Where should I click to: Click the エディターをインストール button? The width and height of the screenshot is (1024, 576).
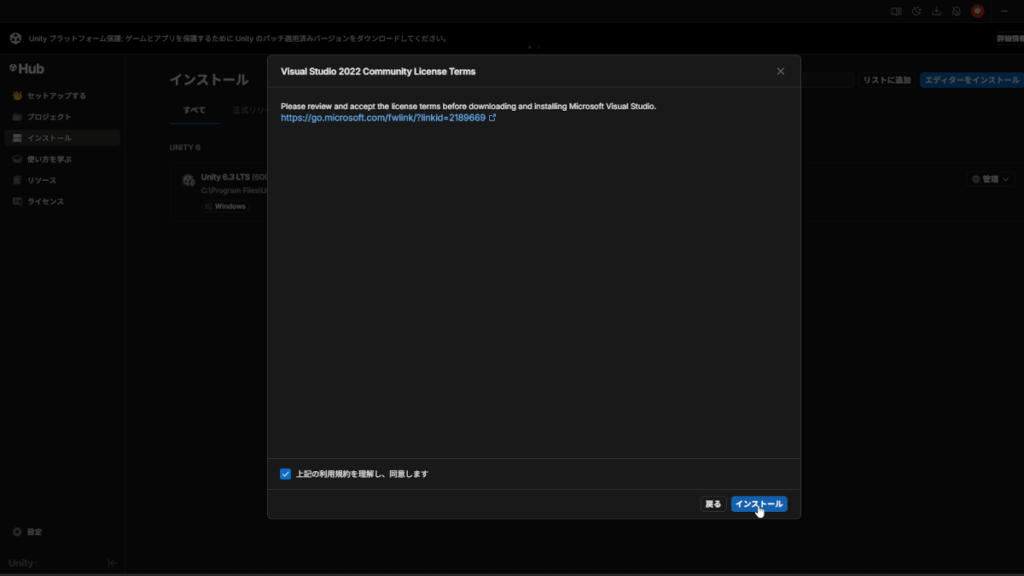coord(971,80)
